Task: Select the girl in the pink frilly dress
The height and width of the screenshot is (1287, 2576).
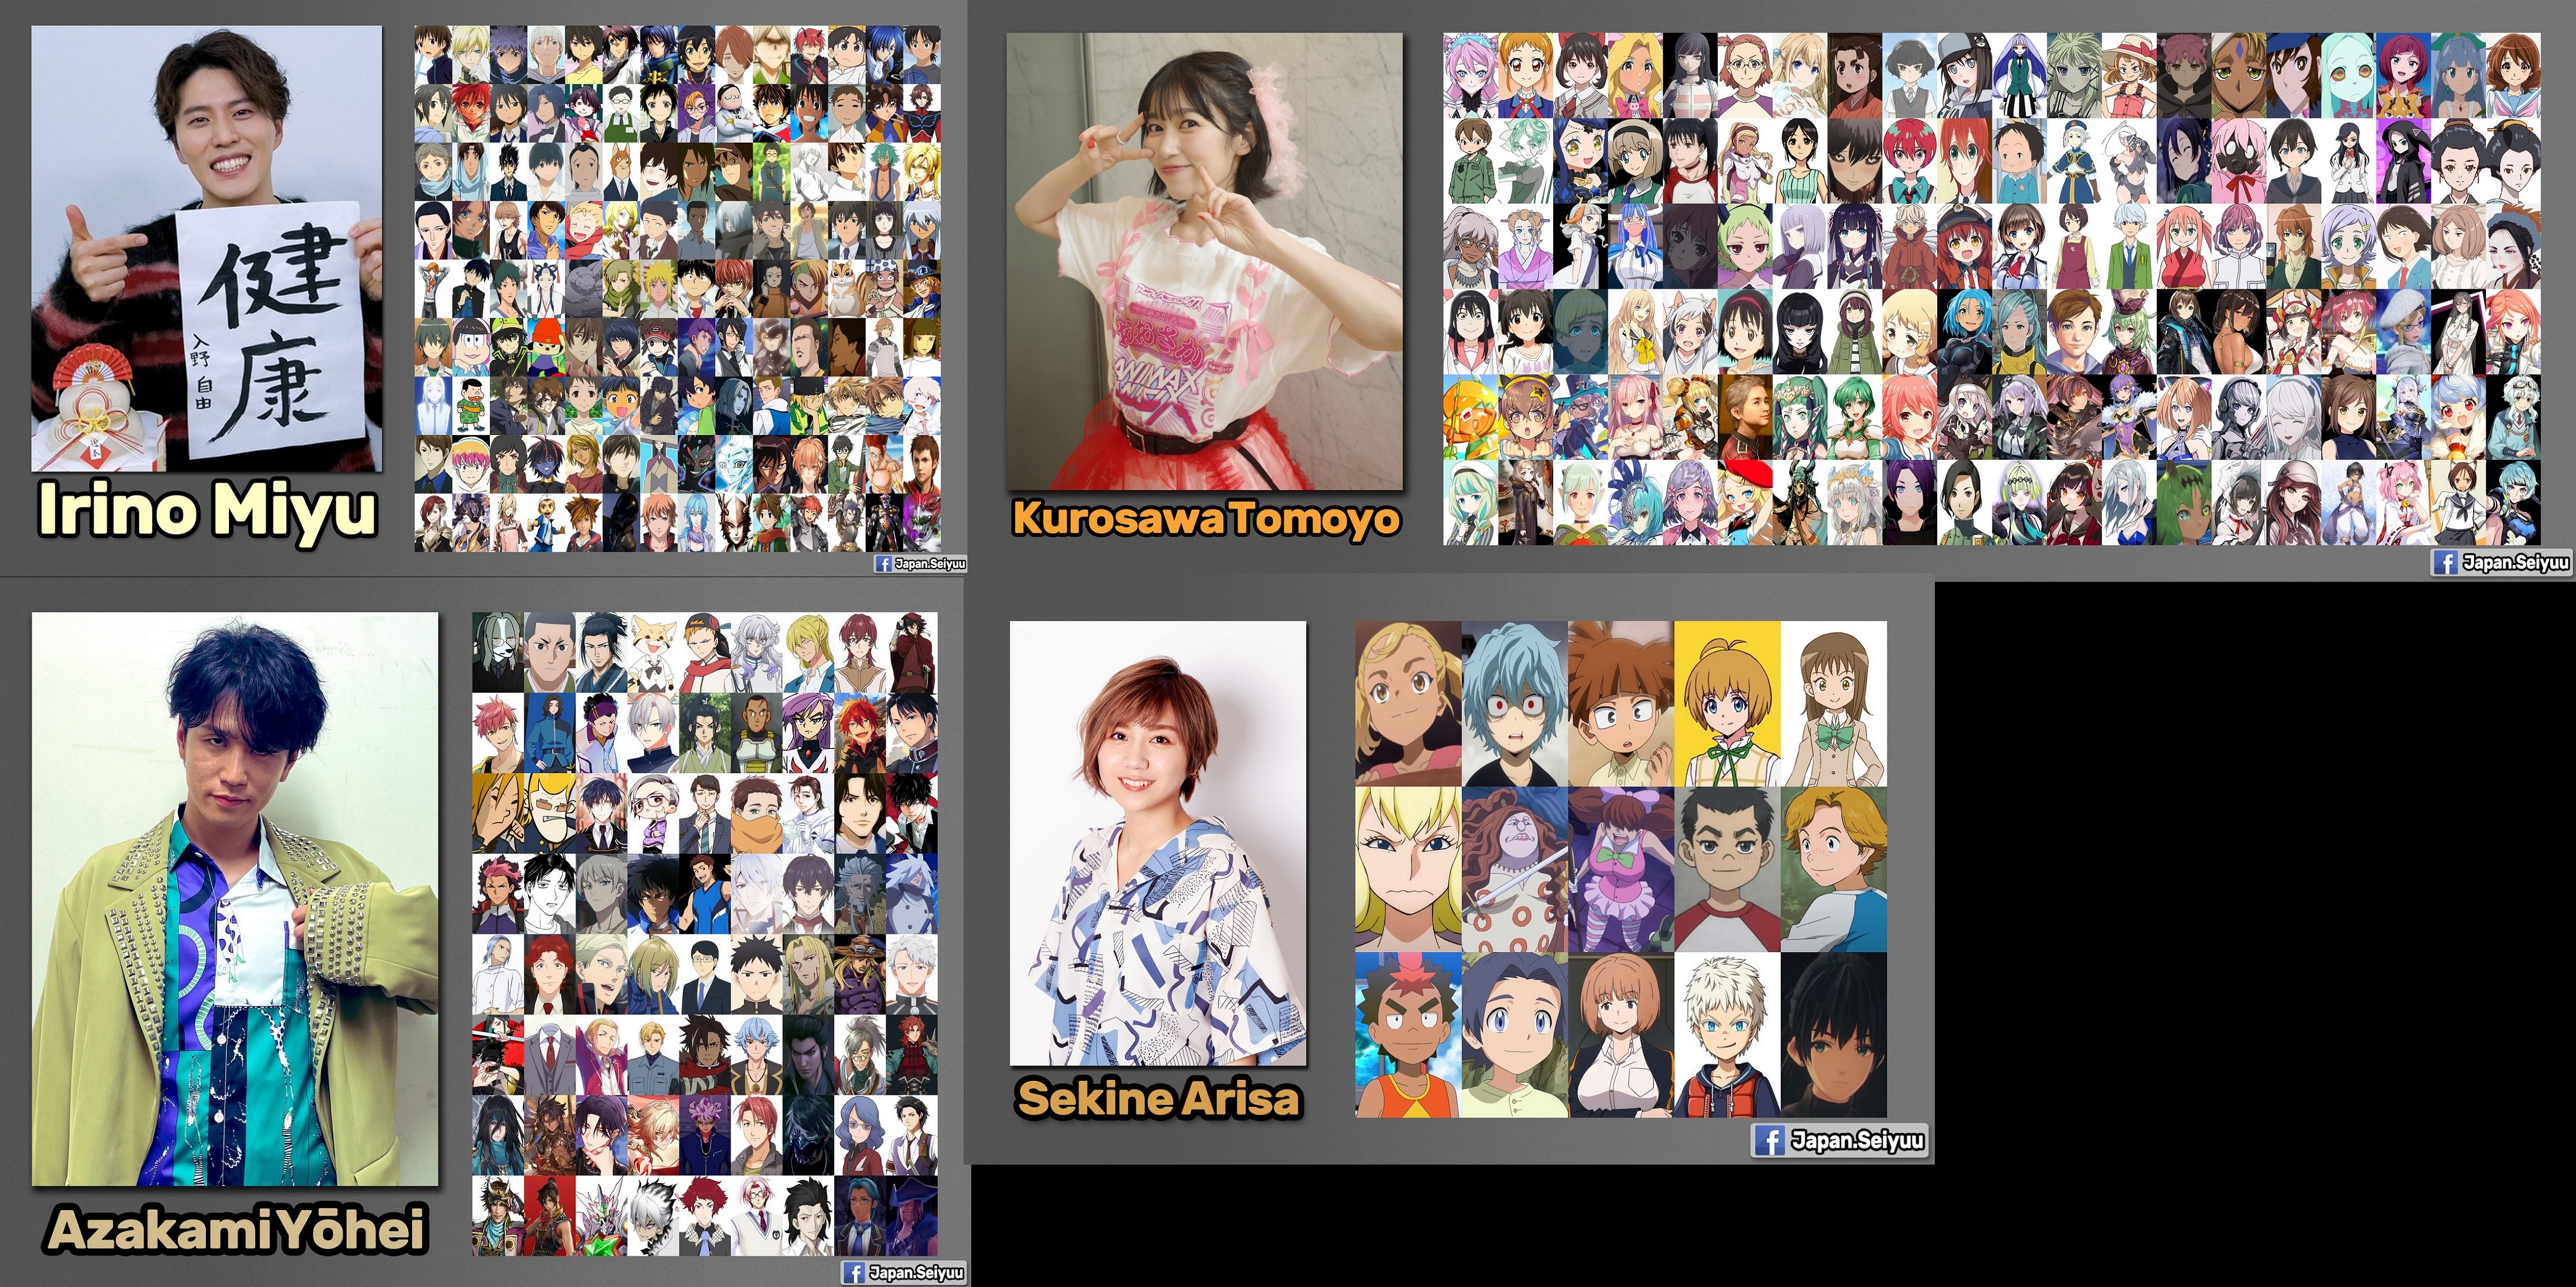Action: pos(1621,869)
